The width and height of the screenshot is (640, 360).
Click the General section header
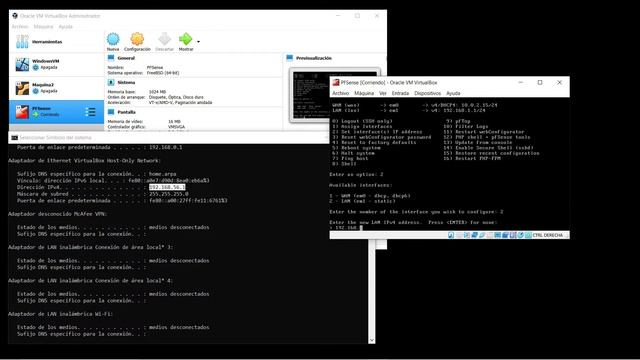126,58
